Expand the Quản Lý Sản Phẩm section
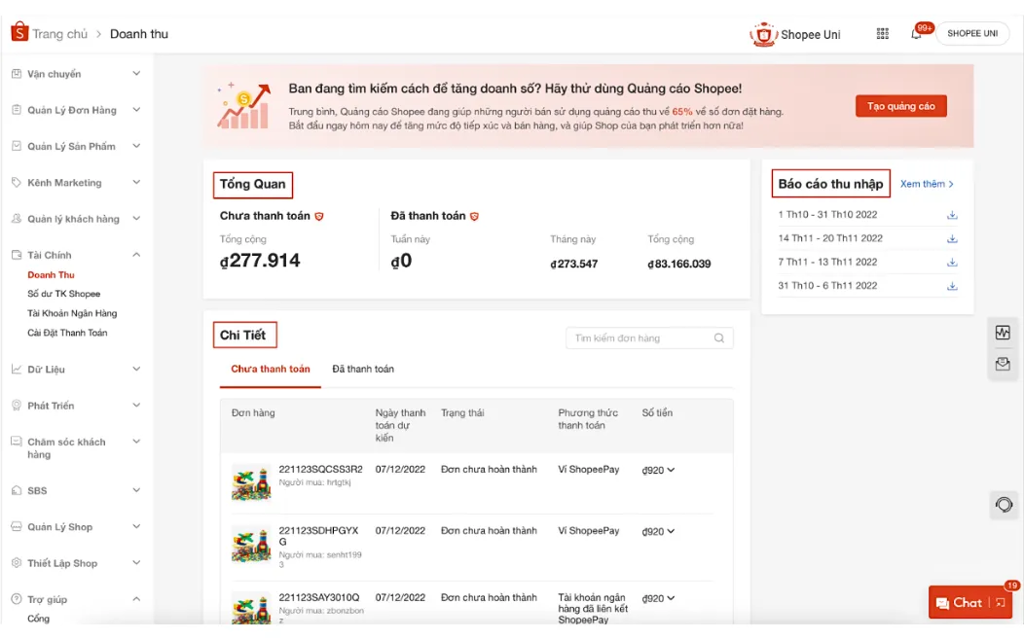This screenshot has width=1024, height=639. click(136, 146)
